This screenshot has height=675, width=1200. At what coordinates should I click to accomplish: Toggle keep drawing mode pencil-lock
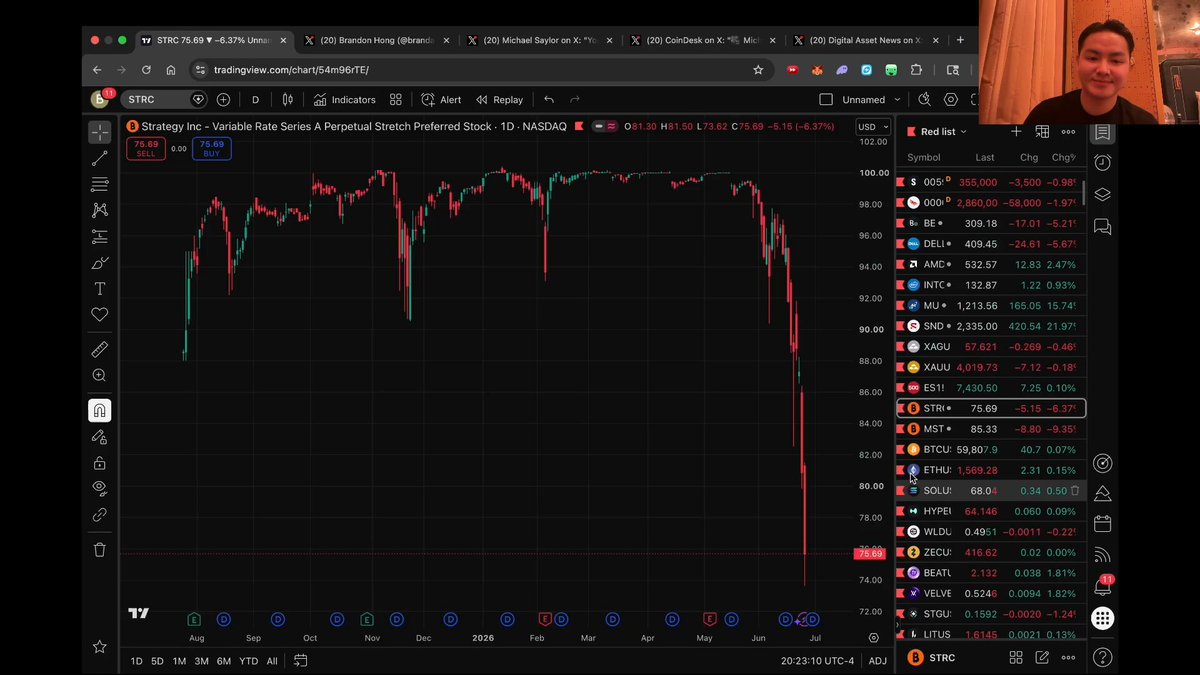[x=99, y=437]
